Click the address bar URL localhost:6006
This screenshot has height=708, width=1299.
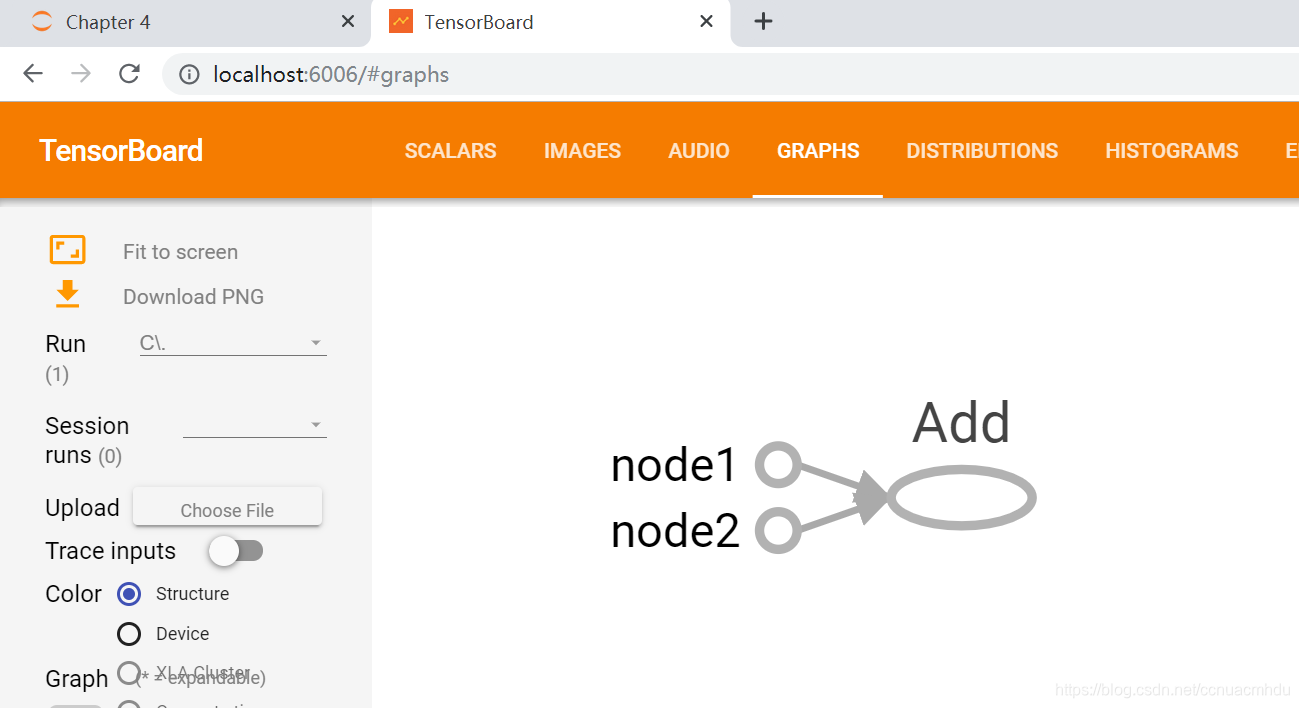[x=331, y=75]
